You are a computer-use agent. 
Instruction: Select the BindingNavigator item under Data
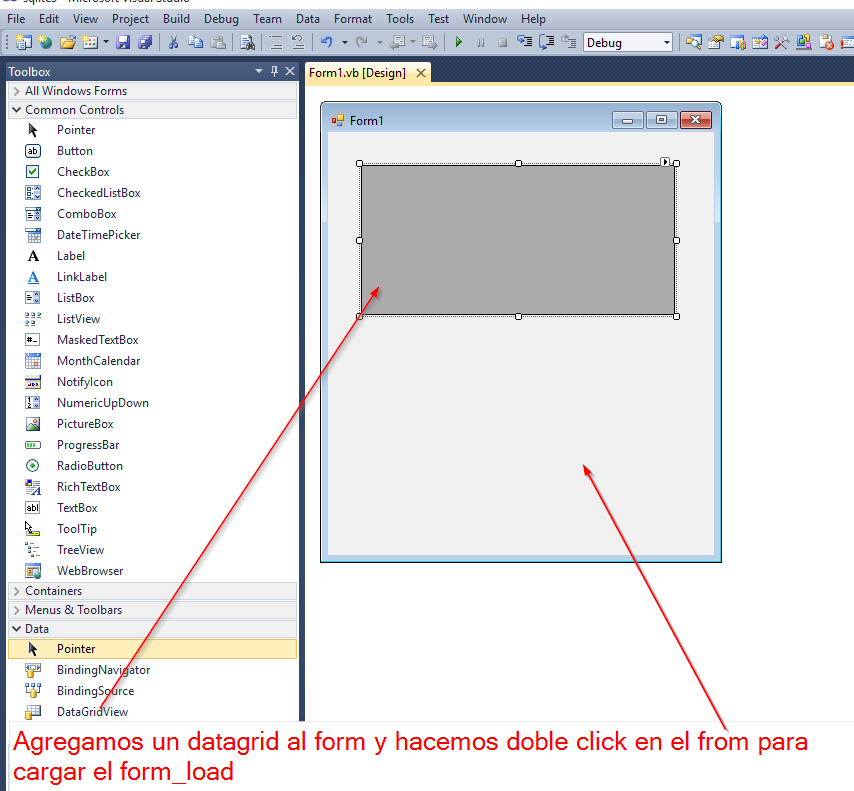152,670
